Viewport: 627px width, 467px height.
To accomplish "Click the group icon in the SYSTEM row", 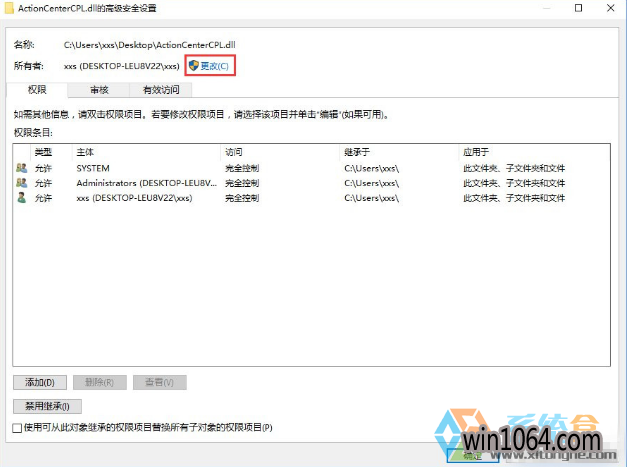I will click(22, 168).
